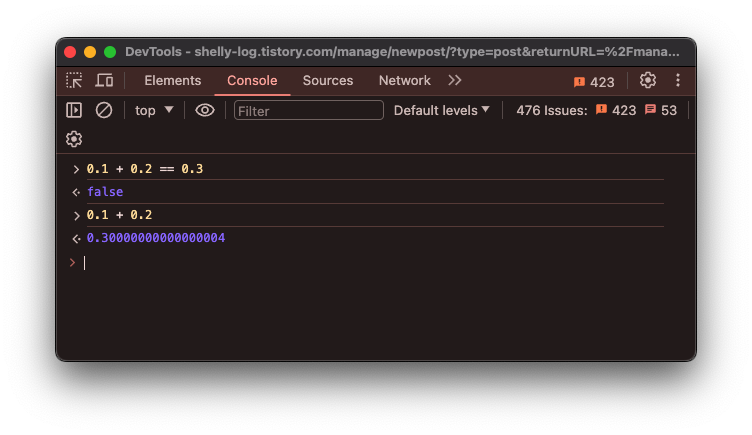752x435 pixels.
Task: Close the DevTools window with the red button
Action: coord(70,52)
